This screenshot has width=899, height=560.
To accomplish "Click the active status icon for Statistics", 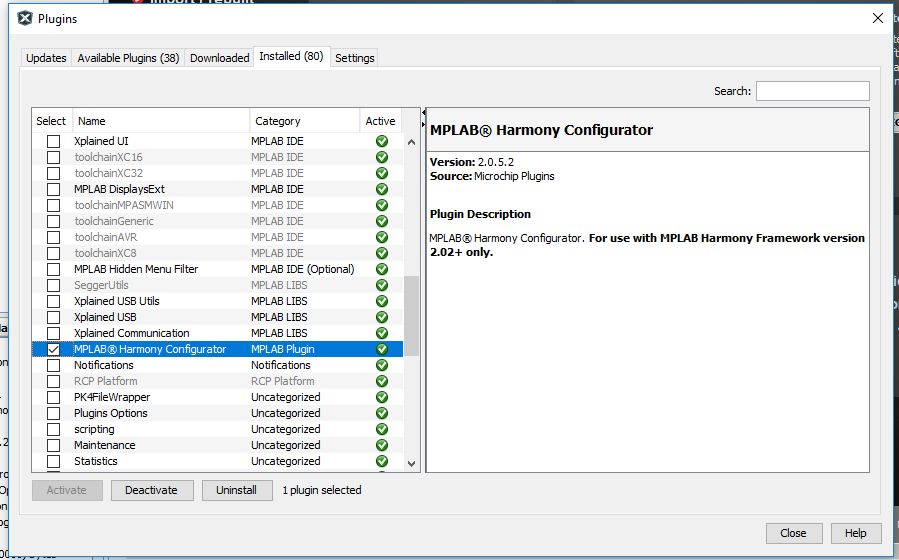I will [x=382, y=461].
